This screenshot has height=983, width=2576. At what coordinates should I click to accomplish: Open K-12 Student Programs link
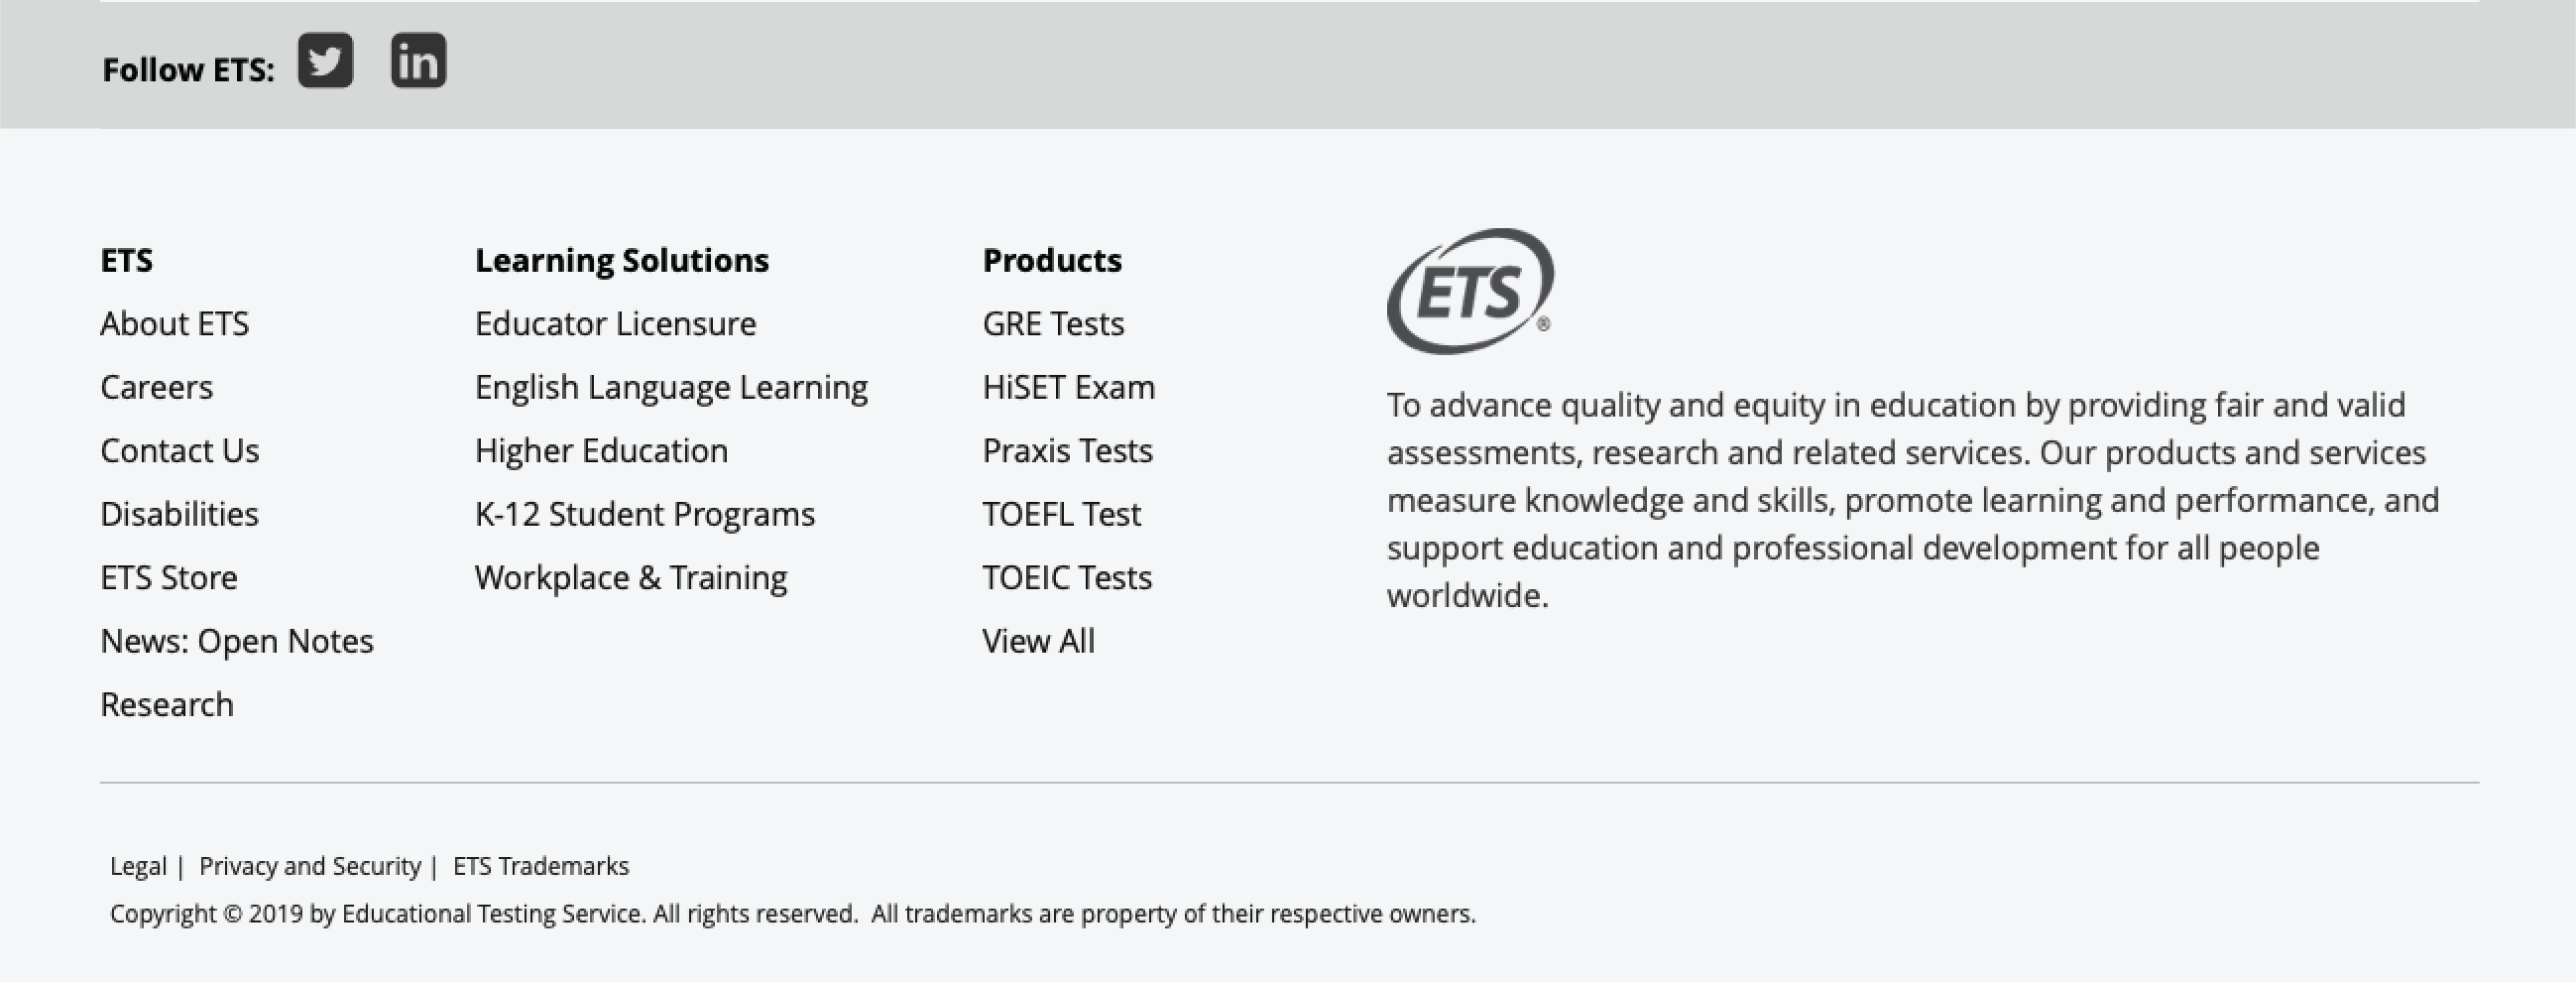(x=645, y=514)
